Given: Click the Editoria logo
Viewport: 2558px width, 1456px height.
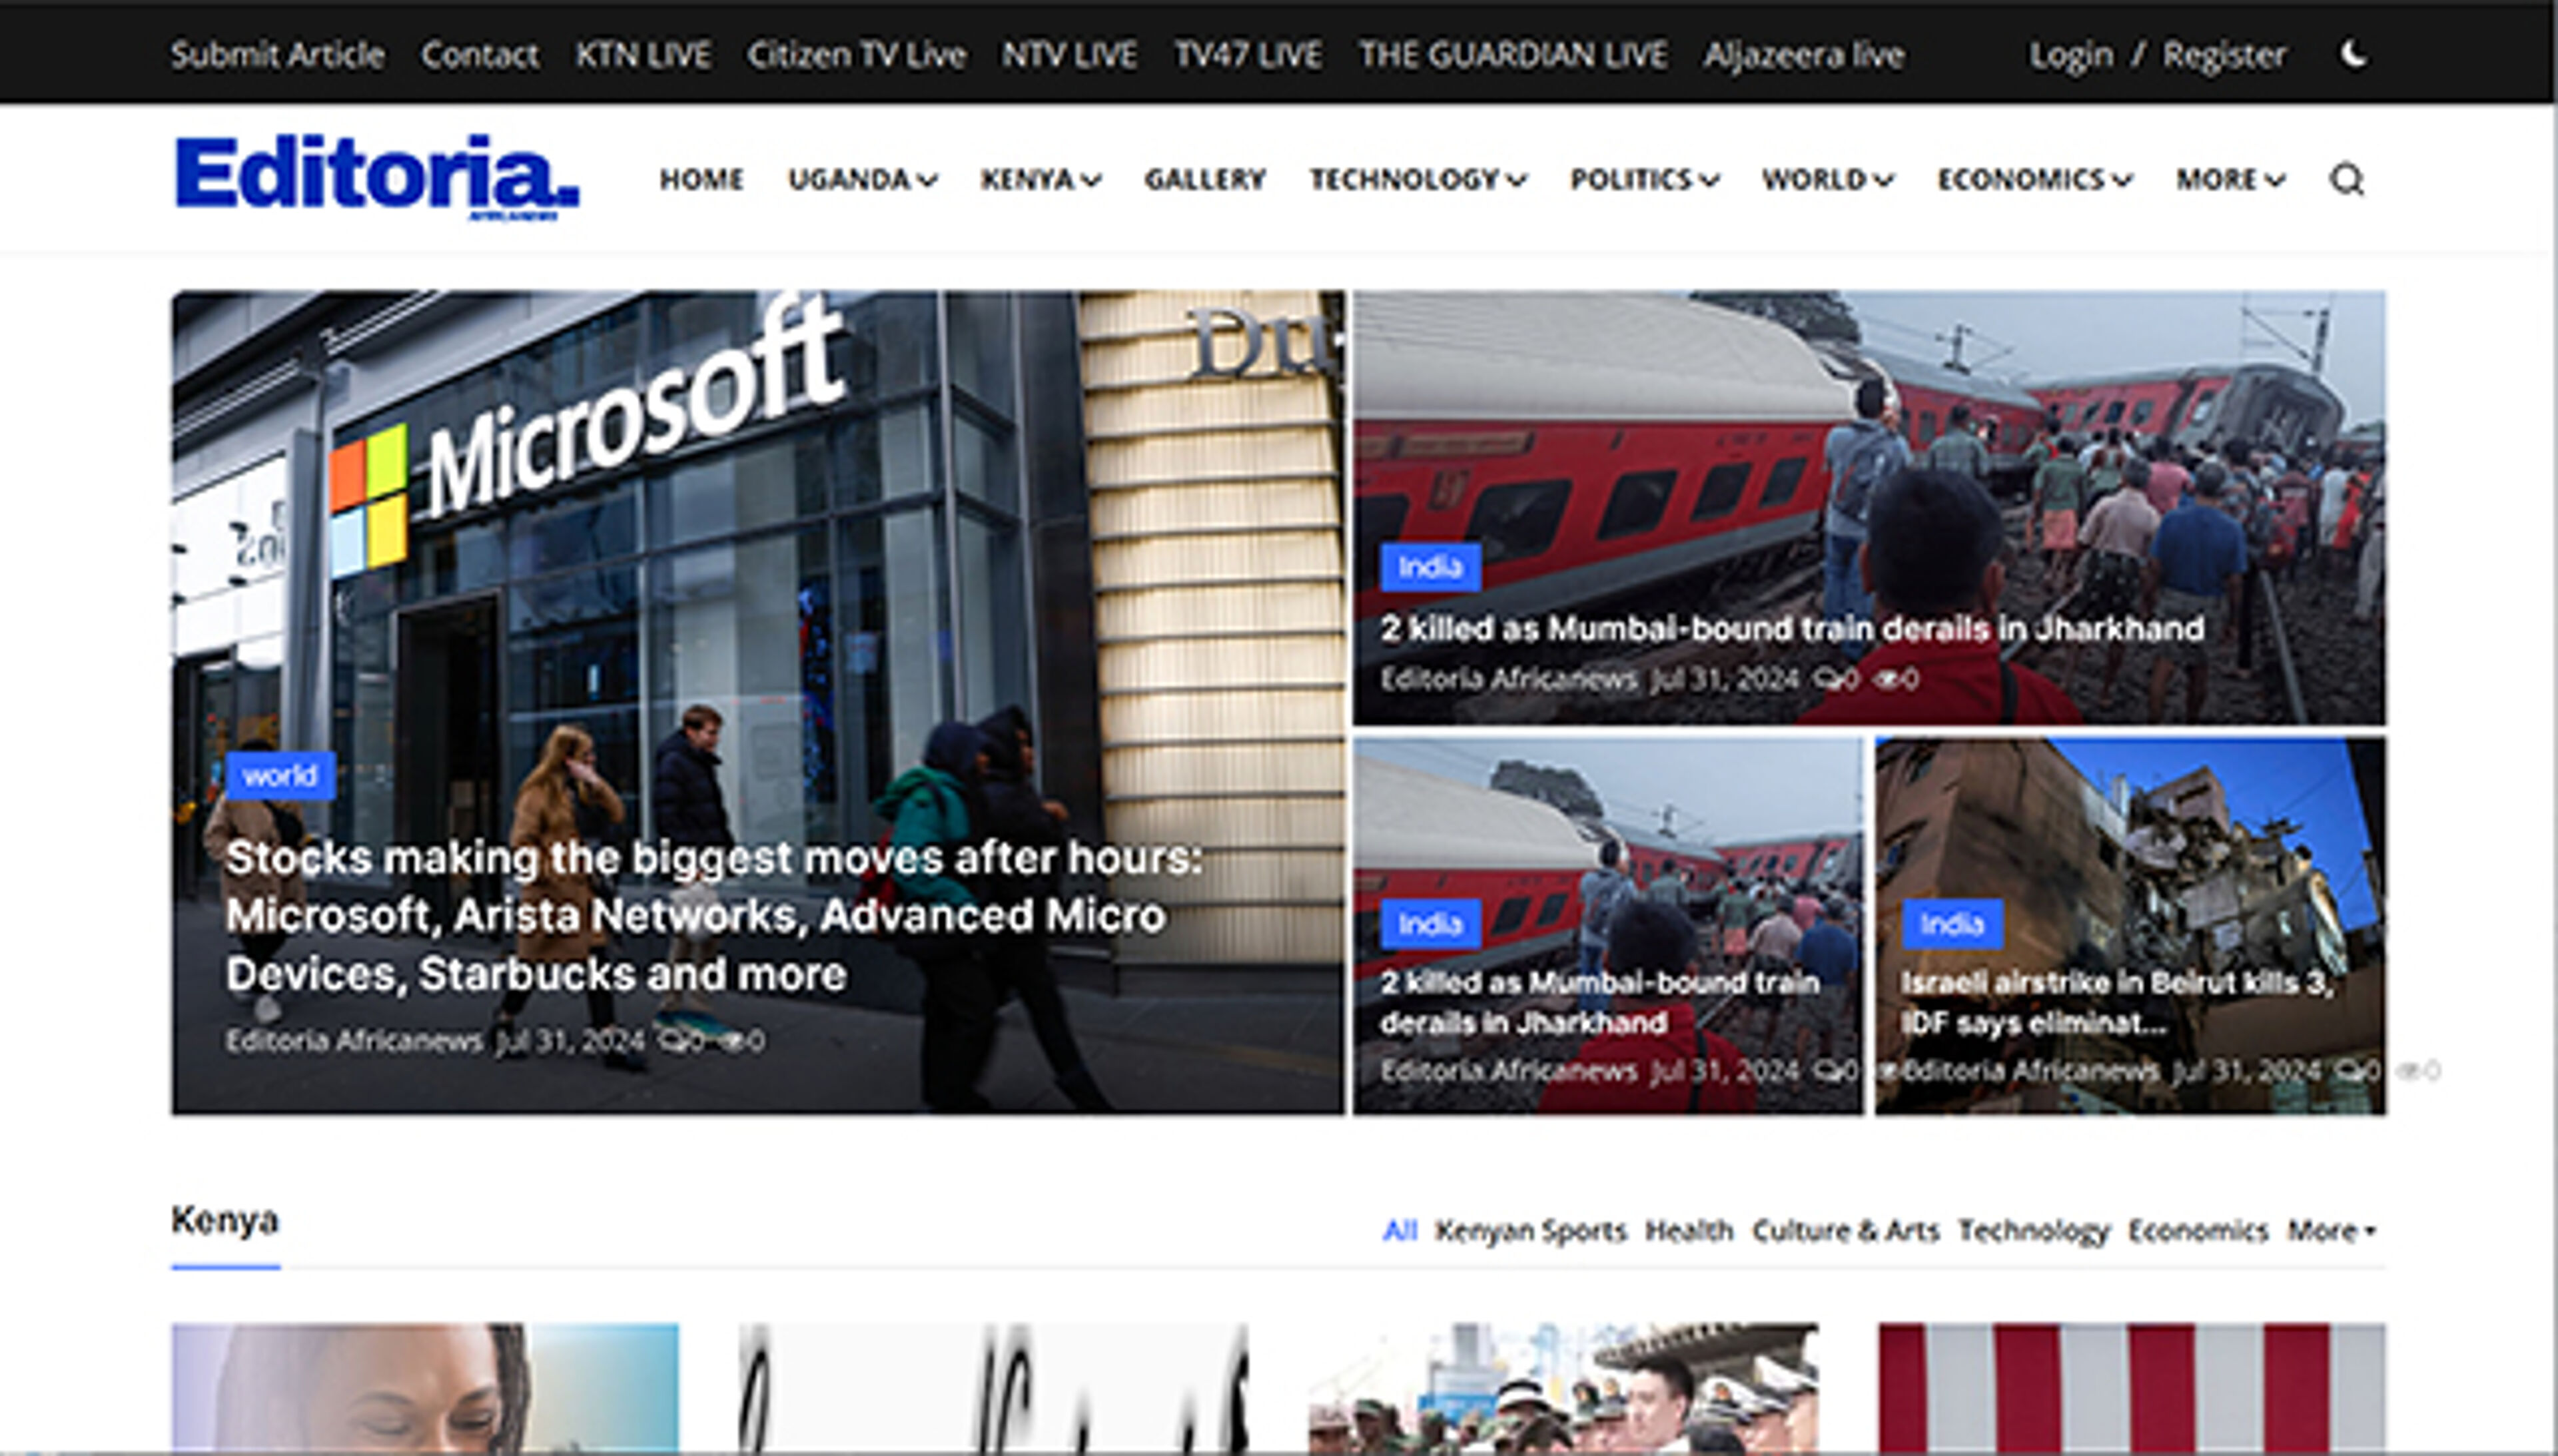Looking at the screenshot, I should (x=376, y=176).
